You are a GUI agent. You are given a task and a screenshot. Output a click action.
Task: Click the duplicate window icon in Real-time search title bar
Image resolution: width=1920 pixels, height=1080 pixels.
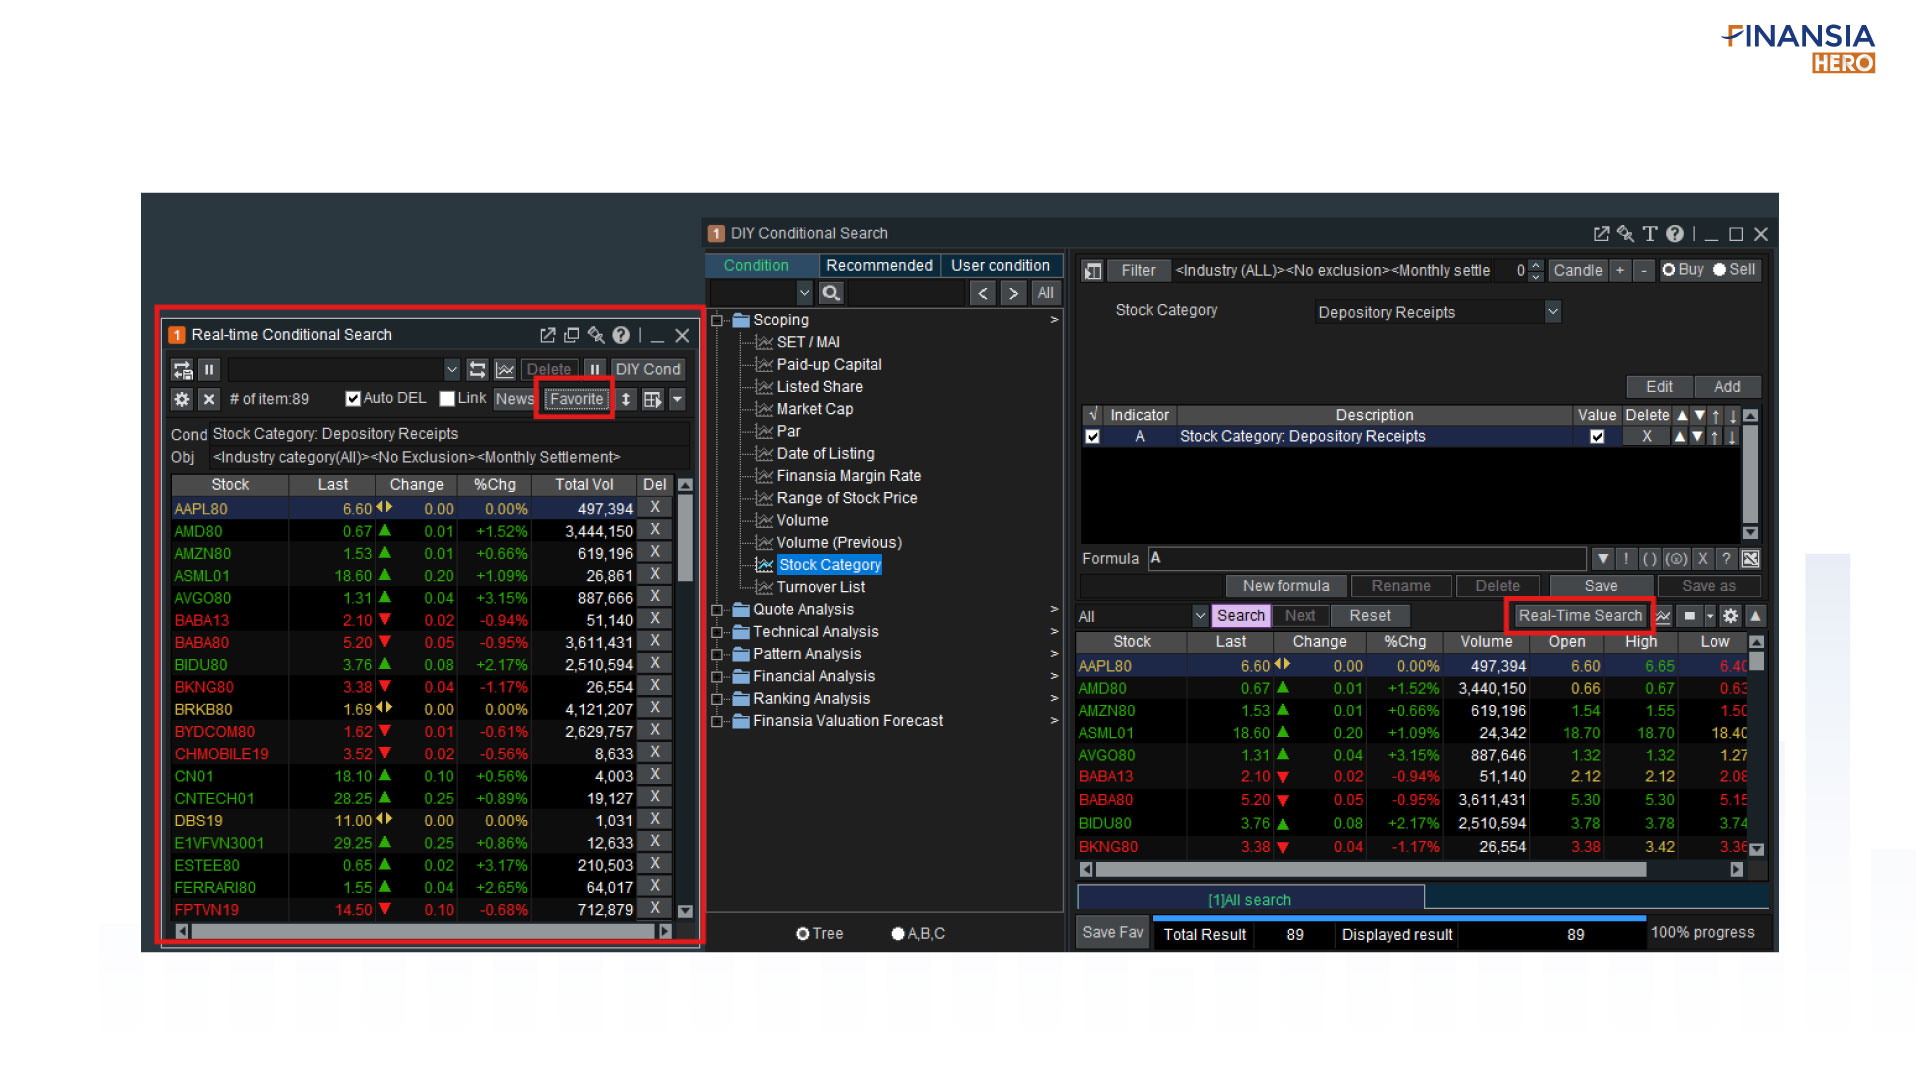572,335
